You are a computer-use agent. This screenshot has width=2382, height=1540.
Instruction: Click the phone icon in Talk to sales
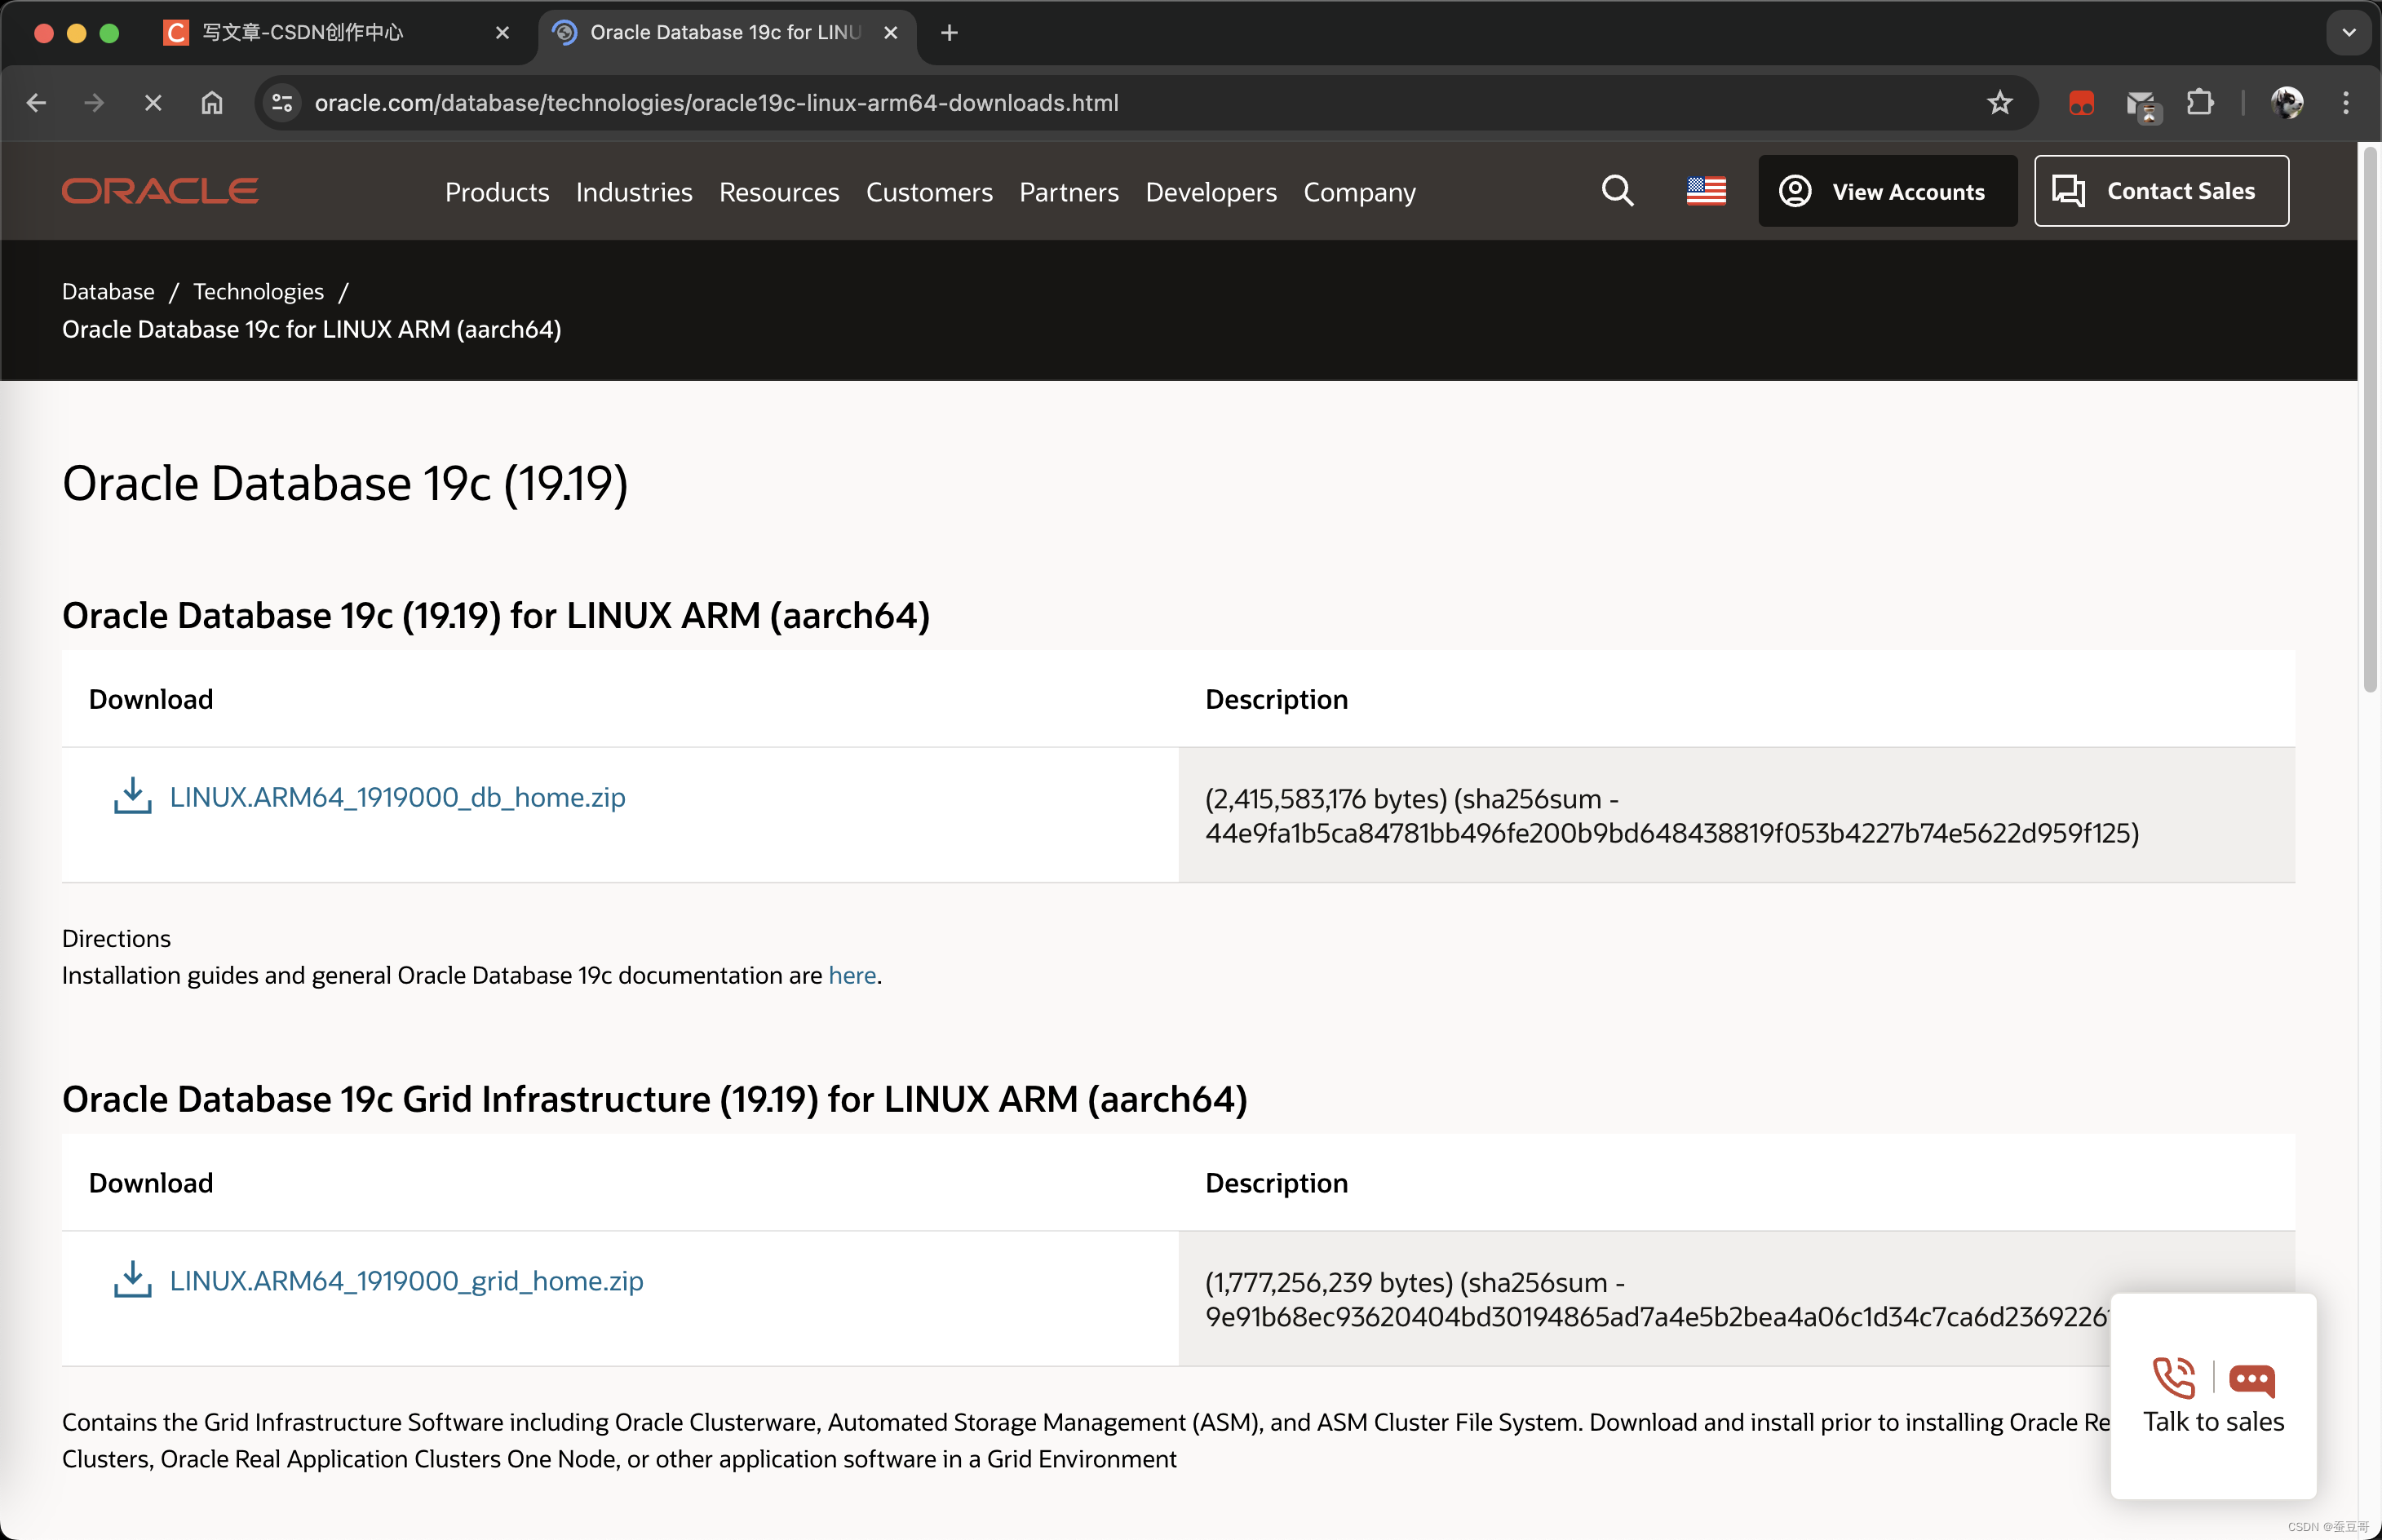[x=2173, y=1378]
